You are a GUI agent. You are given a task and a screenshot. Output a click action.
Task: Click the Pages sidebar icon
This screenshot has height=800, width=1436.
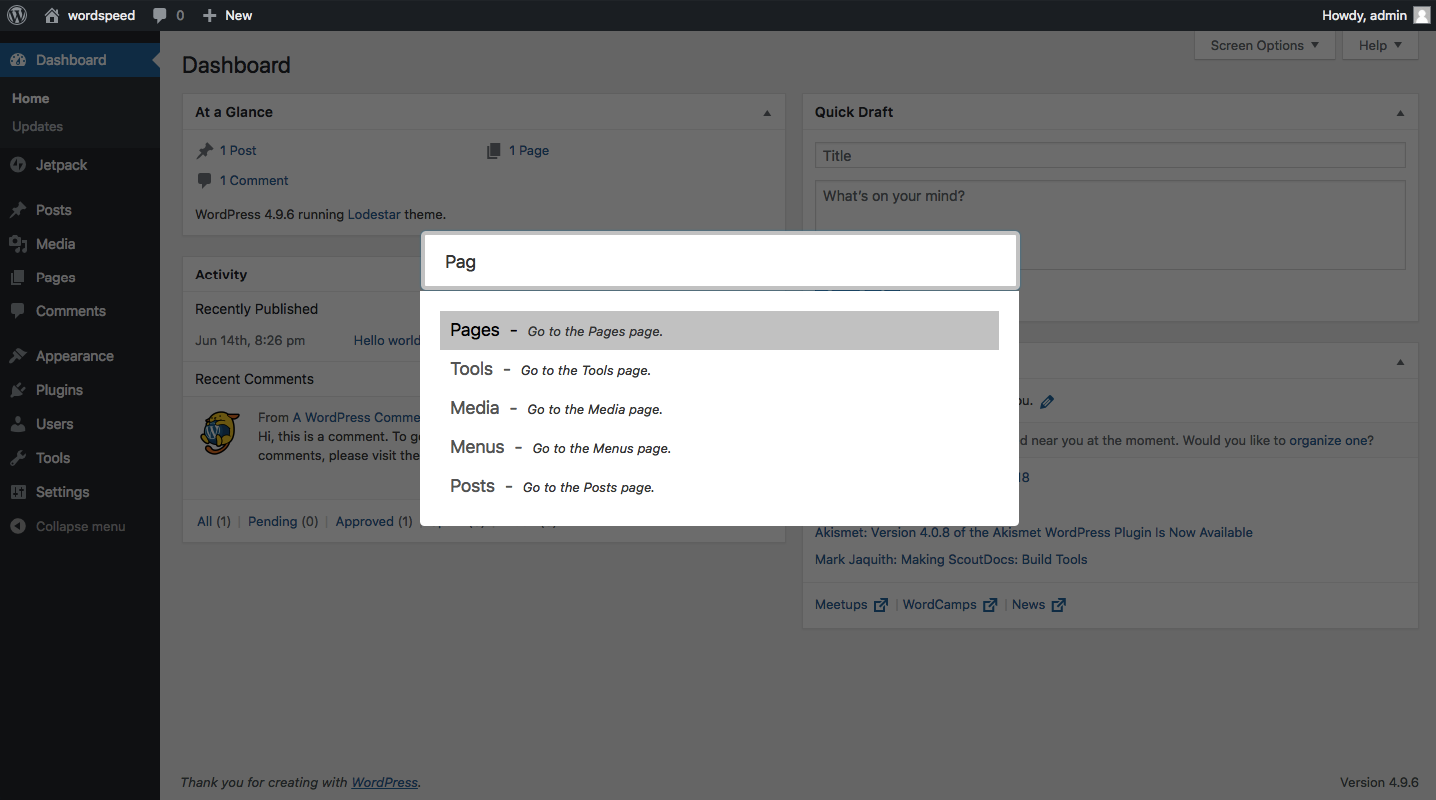[x=18, y=278]
